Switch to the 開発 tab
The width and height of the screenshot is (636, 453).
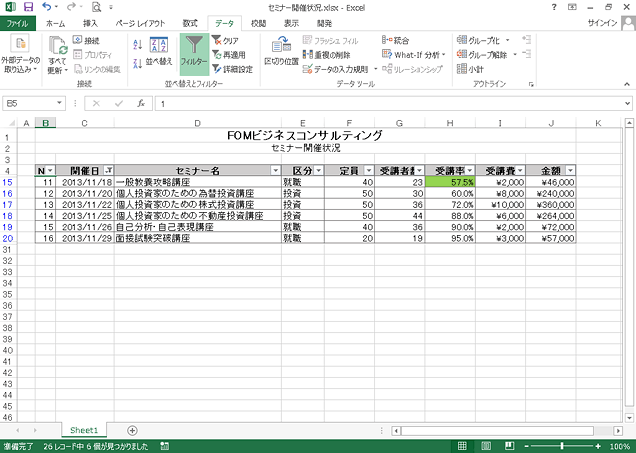point(324,24)
